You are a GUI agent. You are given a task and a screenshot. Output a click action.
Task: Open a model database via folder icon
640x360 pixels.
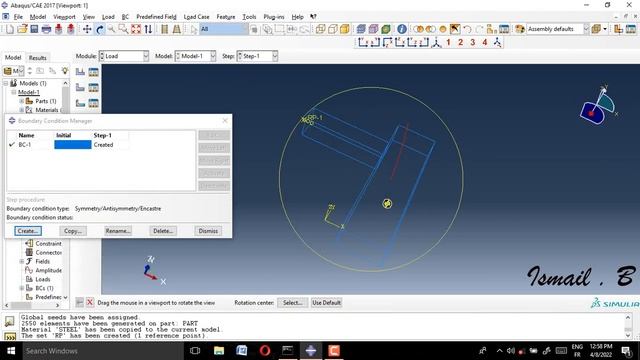[x=22, y=29]
